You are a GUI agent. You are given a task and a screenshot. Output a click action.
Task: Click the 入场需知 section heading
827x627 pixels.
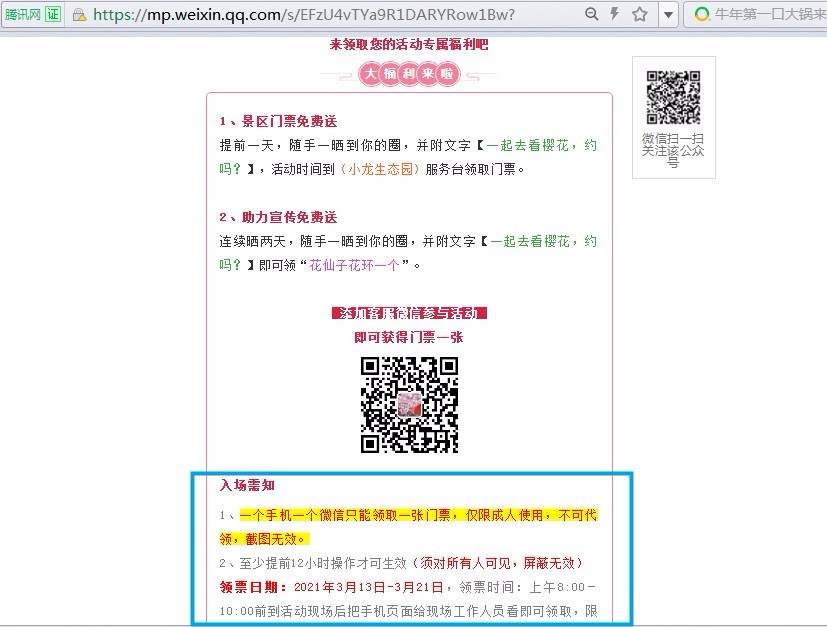pyautogui.click(x=247, y=485)
